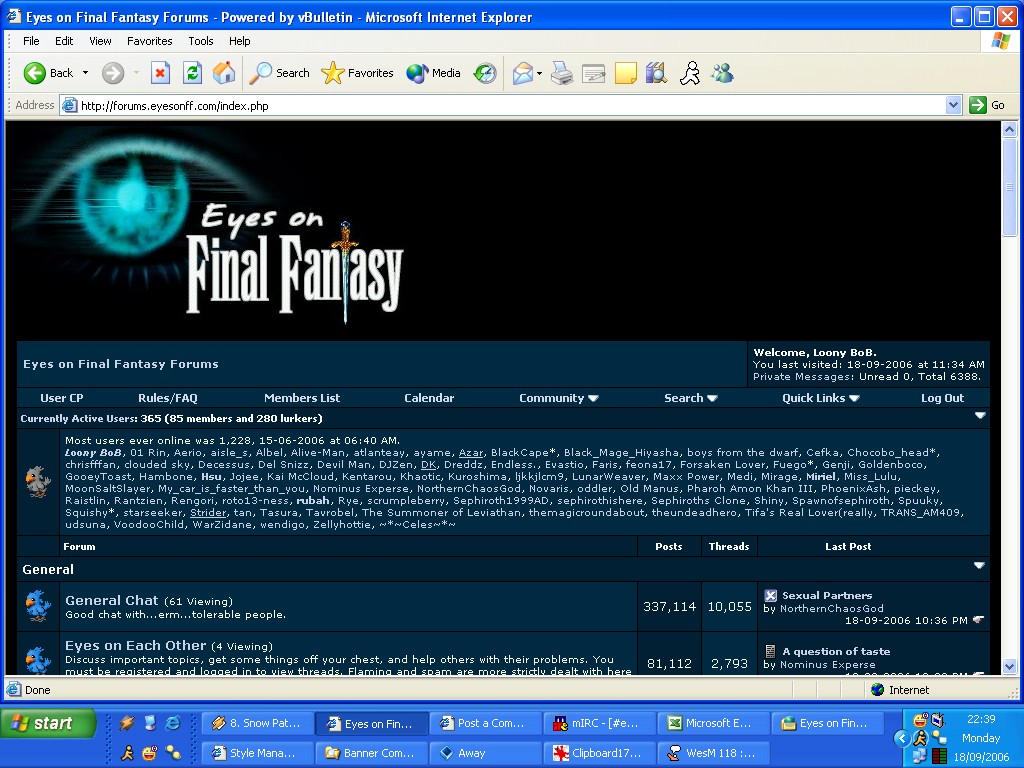Image resolution: width=1024 pixels, height=768 pixels.
Task: Click the Eyes on Final Fantasy Forums title link
Action: [x=121, y=364]
